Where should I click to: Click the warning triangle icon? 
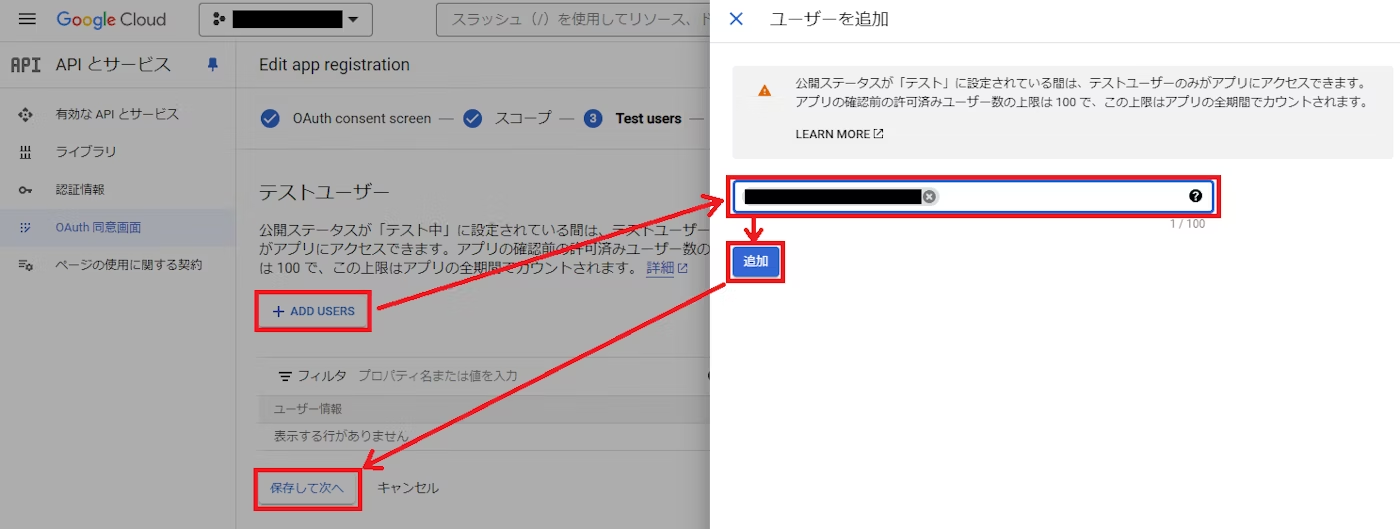click(765, 90)
